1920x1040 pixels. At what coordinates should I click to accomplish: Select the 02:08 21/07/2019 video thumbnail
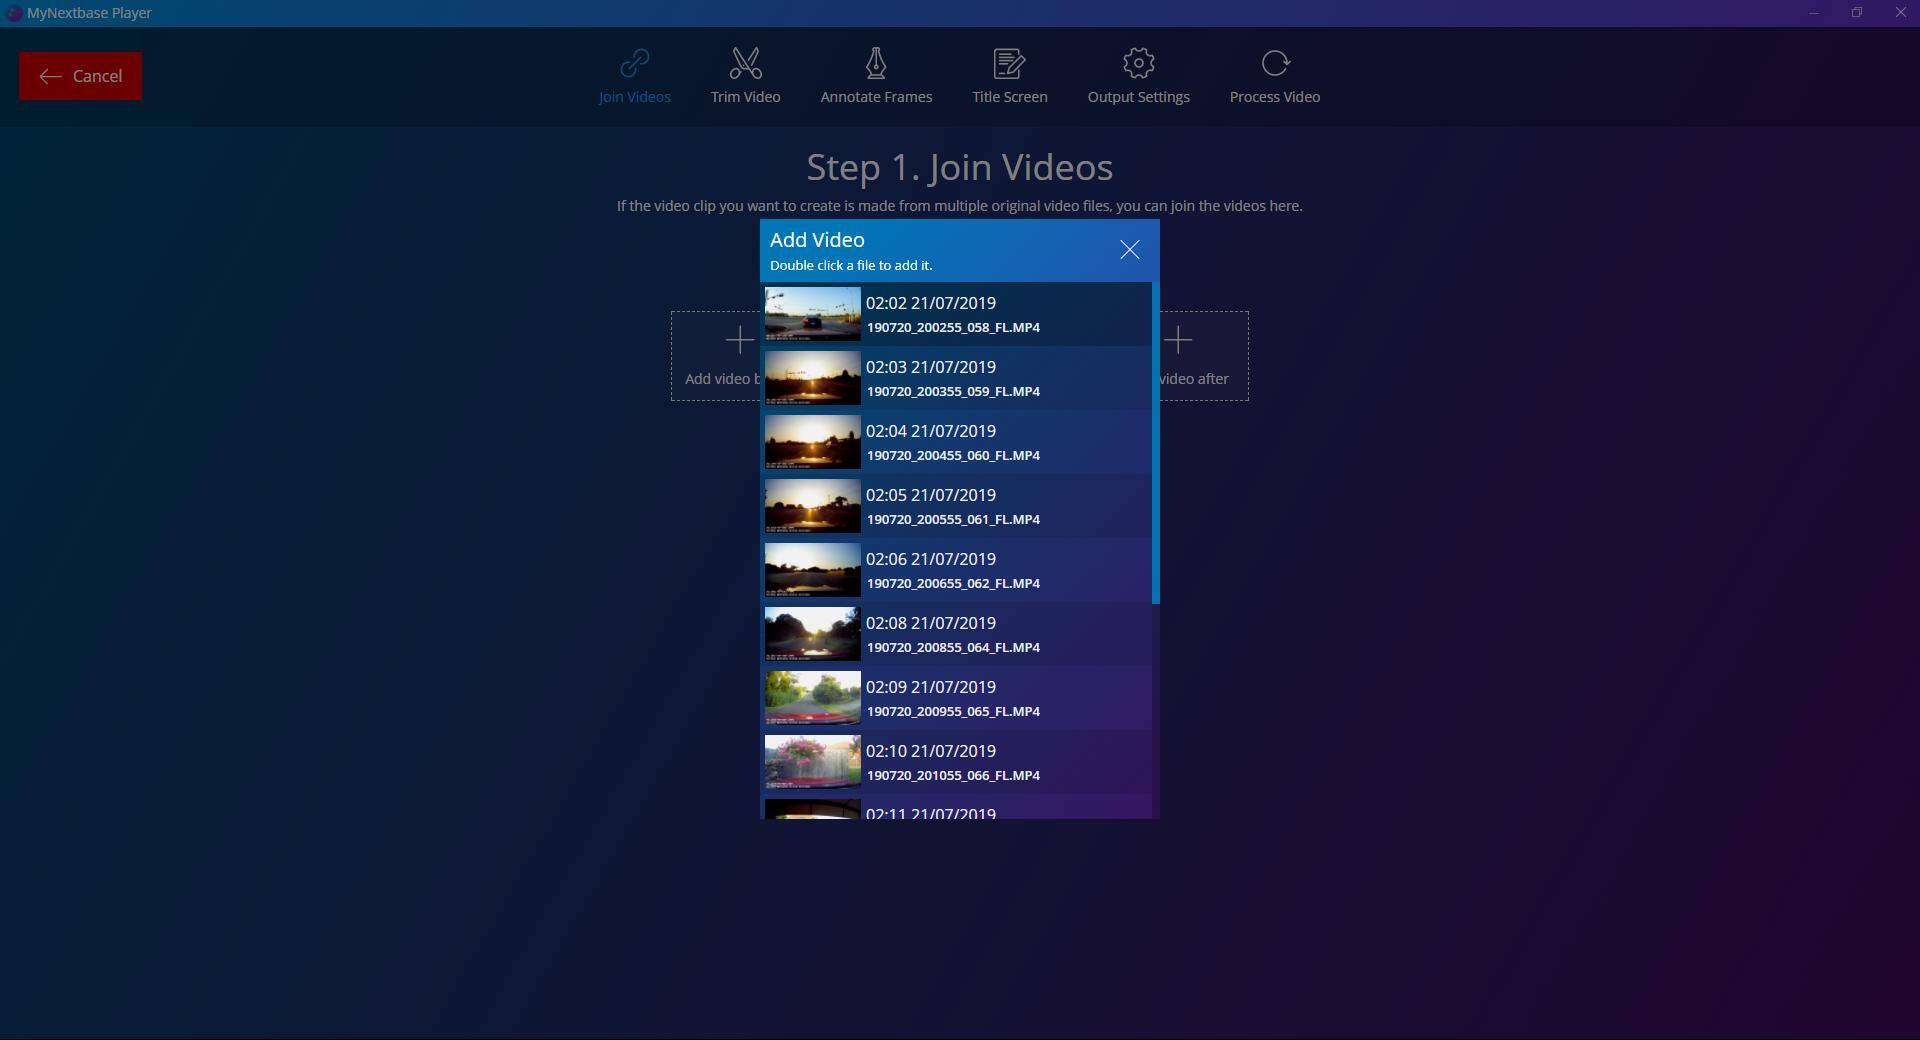(812, 634)
